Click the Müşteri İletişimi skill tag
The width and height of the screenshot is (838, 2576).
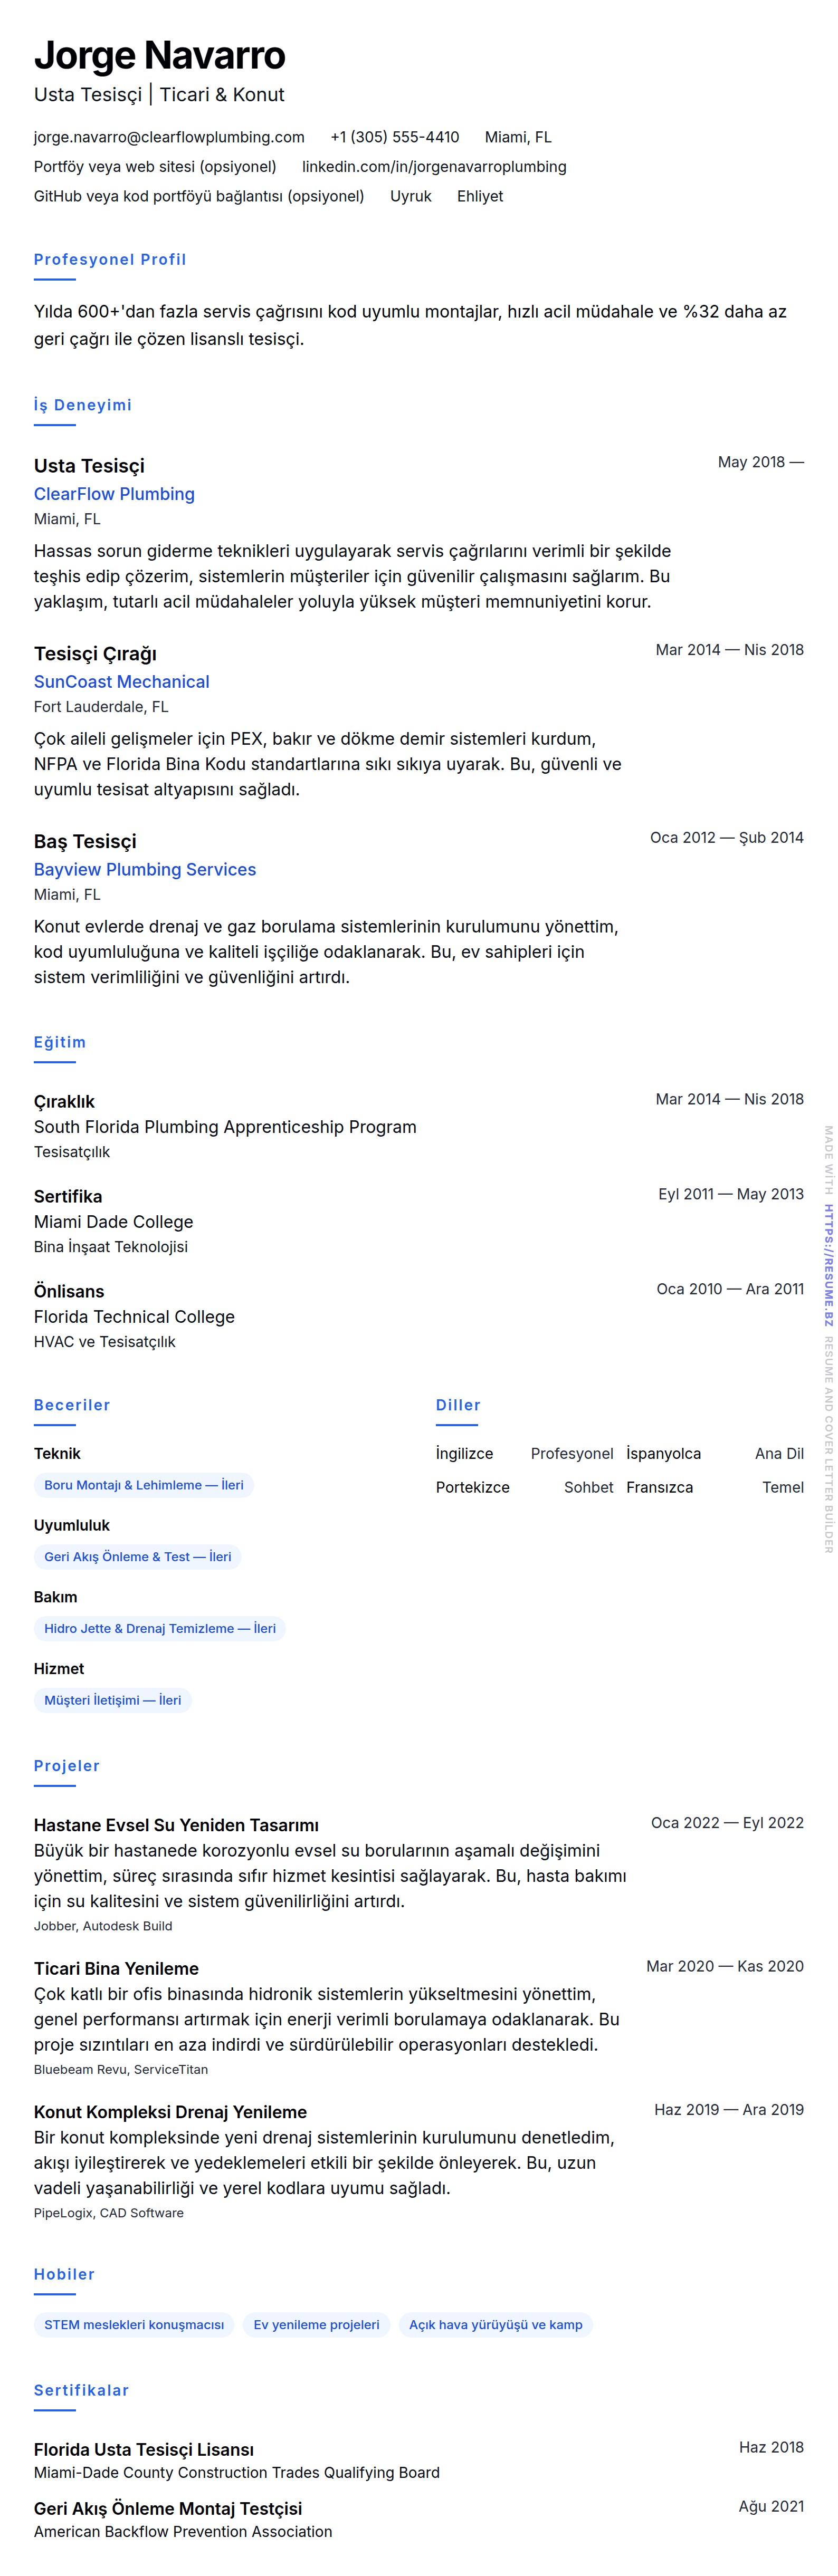pos(112,1700)
